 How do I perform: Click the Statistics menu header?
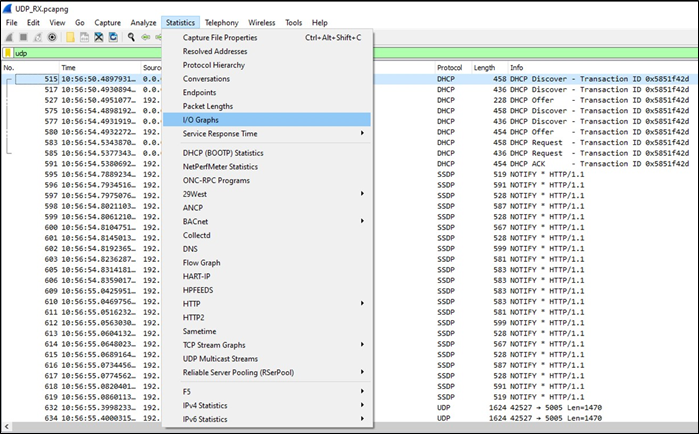pyautogui.click(x=181, y=23)
